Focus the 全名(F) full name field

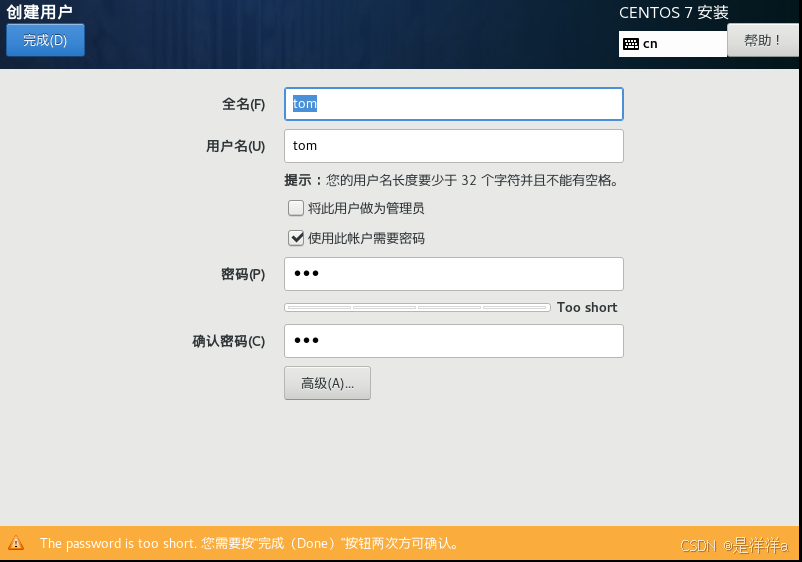pyautogui.click(x=454, y=104)
